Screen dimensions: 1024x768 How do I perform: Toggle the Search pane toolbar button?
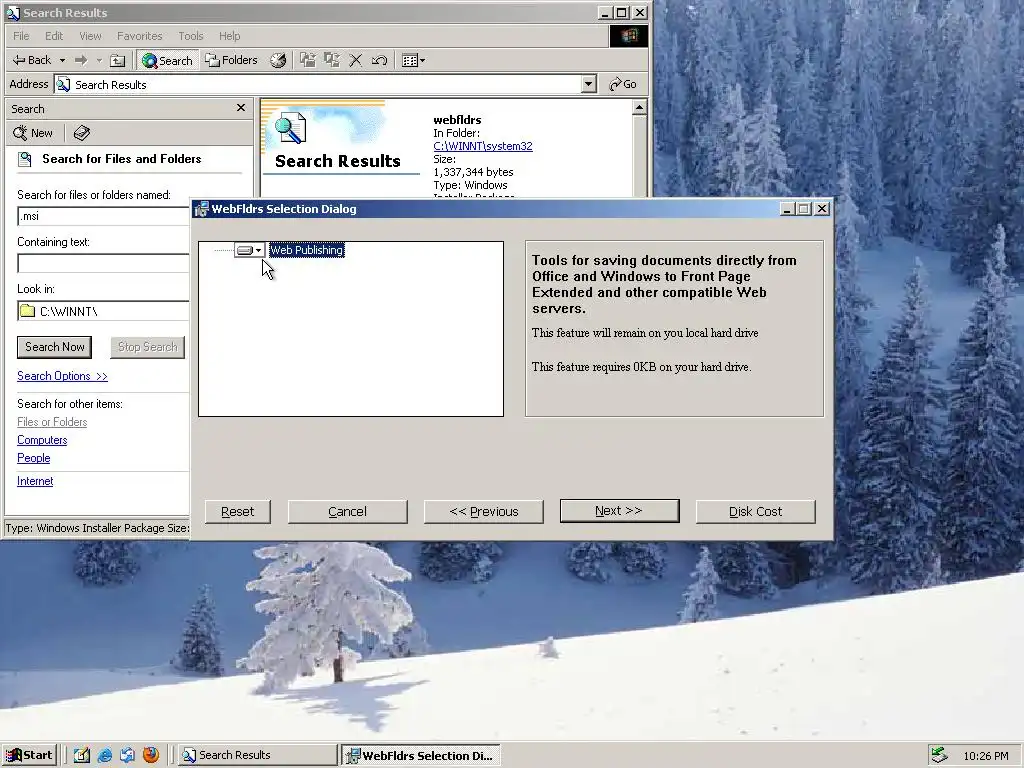coord(167,60)
